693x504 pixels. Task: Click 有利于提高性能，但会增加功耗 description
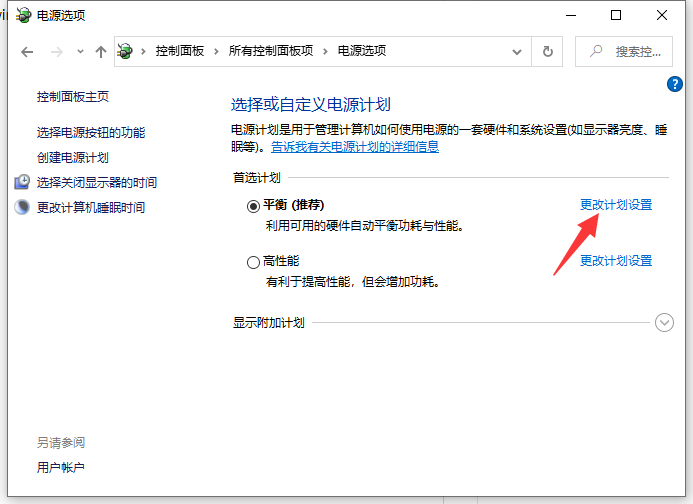pos(353,282)
